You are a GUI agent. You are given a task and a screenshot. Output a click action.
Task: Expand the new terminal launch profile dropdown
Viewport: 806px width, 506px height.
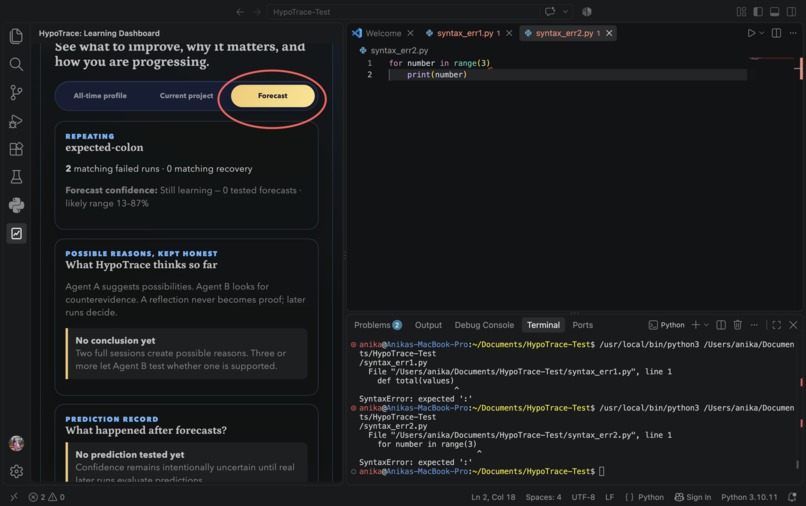coord(706,325)
